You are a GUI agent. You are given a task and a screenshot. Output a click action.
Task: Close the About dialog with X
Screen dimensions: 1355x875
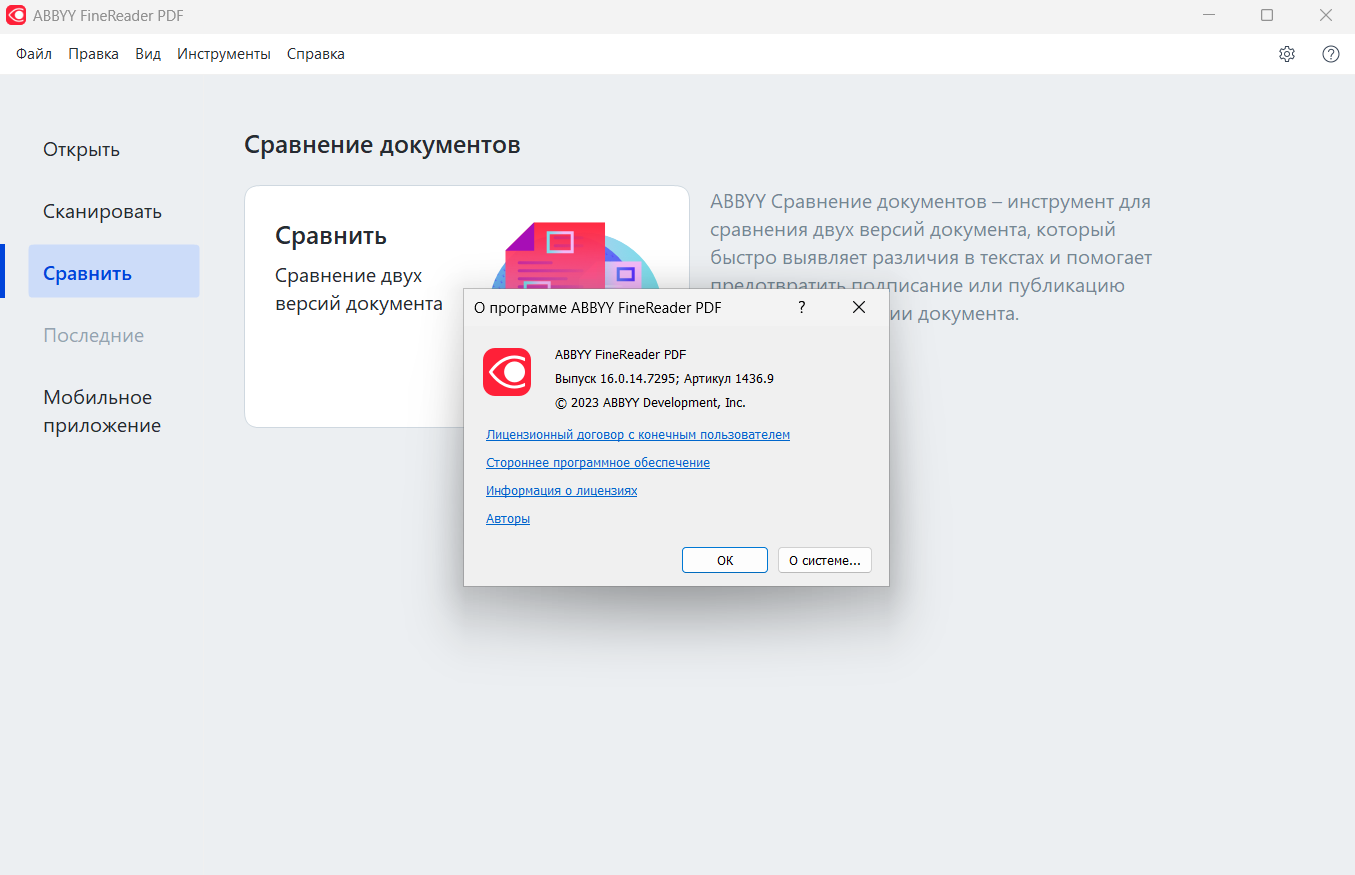[x=858, y=308]
